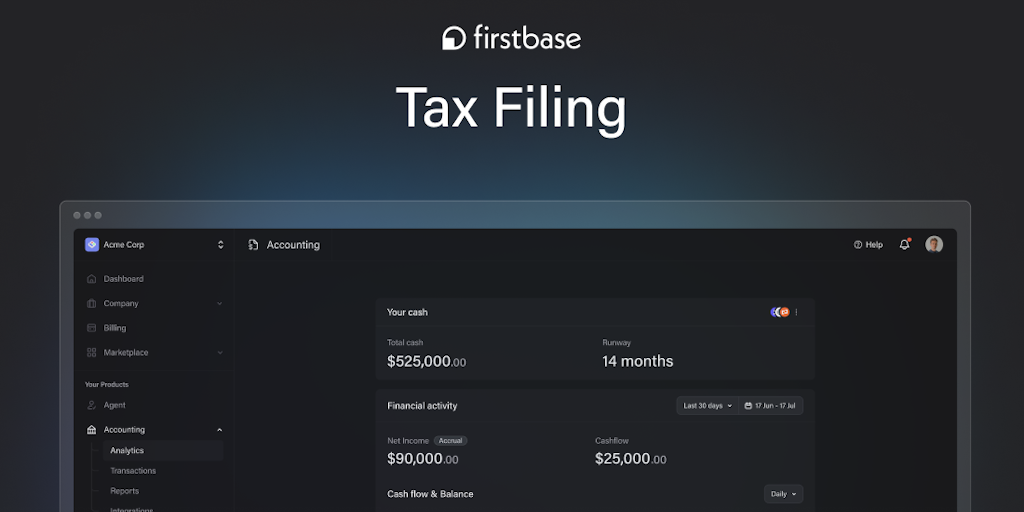Viewport: 1024px width, 512px height.
Task: Collapse the Accounting sidebar section
Action: coord(220,430)
